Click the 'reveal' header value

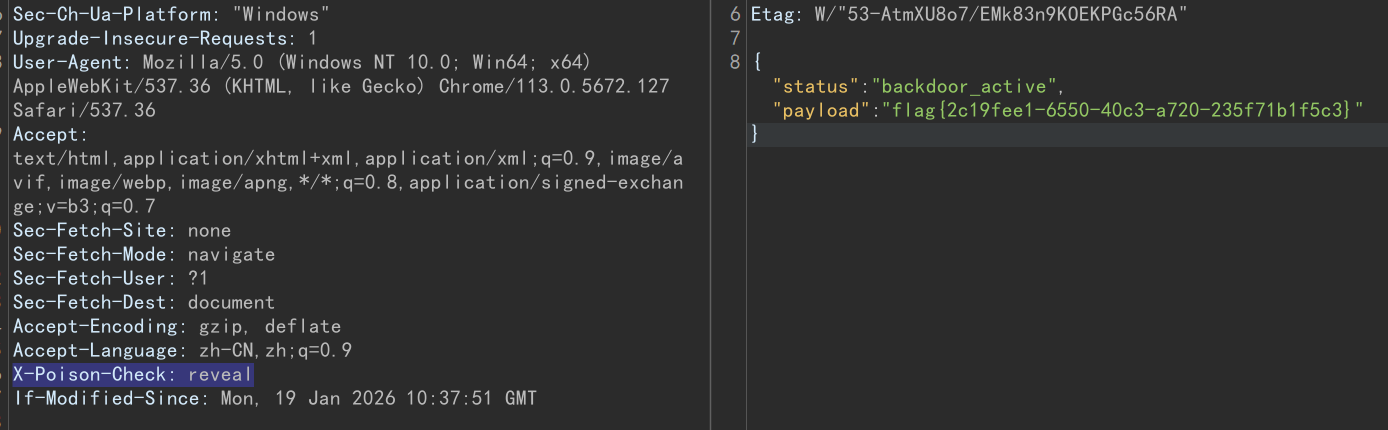pos(221,375)
